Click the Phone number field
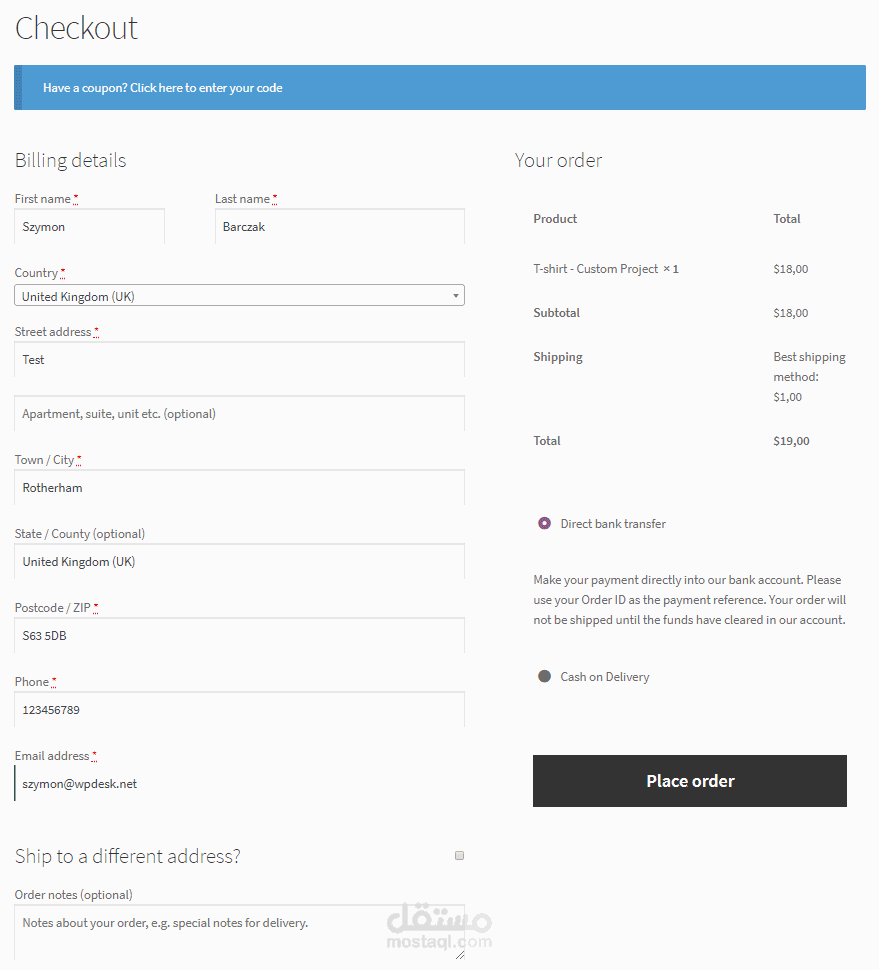 coord(239,709)
